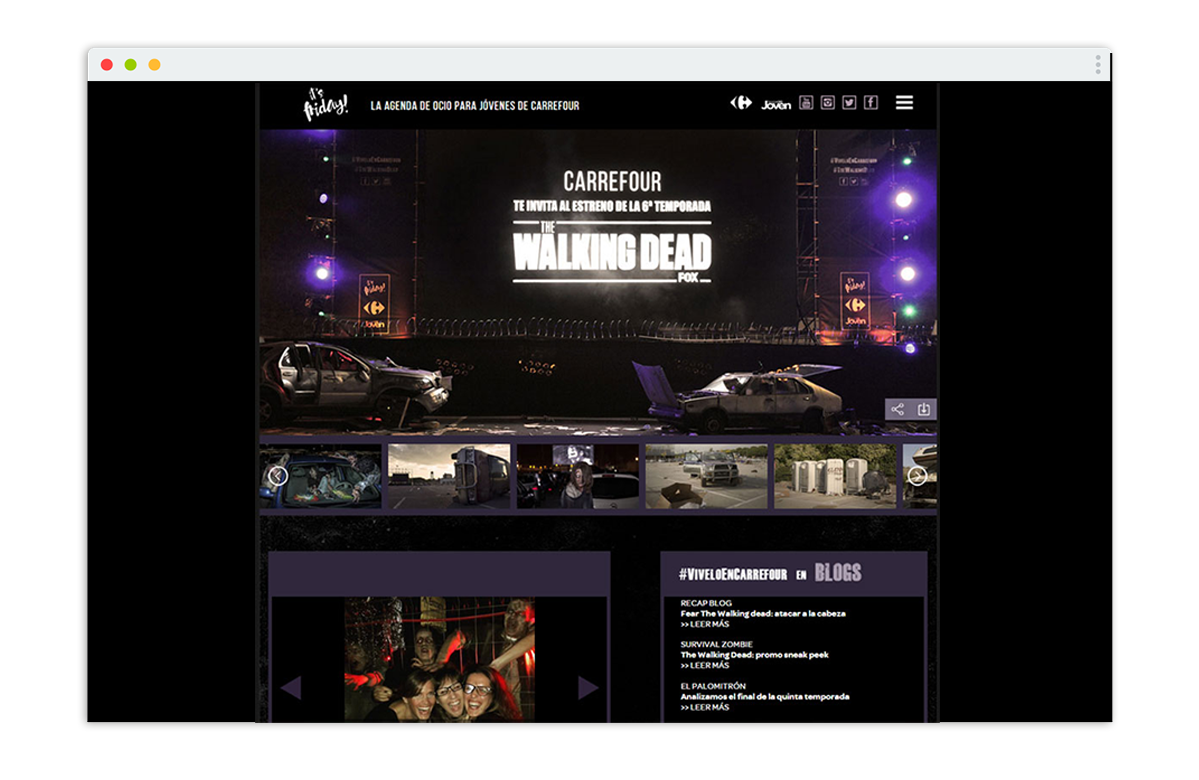Open the hamburger menu in header
The image size is (1199, 780).
click(904, 103)
